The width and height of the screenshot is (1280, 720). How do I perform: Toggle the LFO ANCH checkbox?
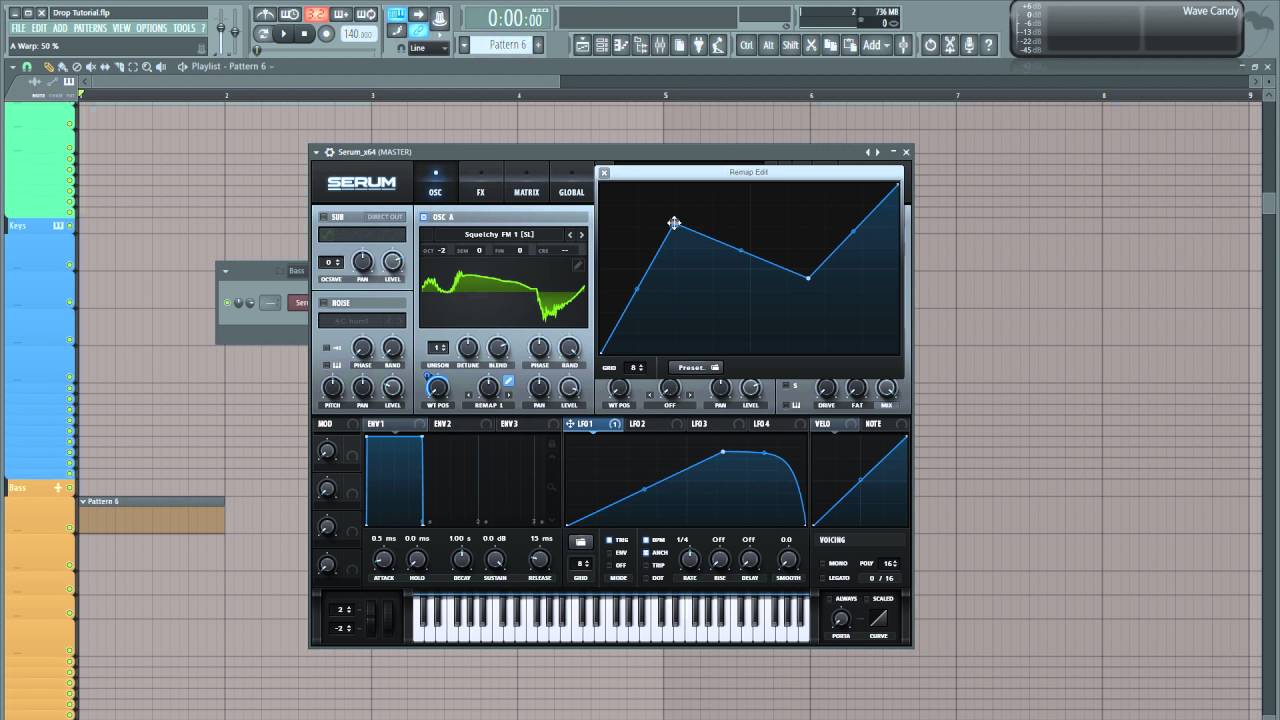646,552
